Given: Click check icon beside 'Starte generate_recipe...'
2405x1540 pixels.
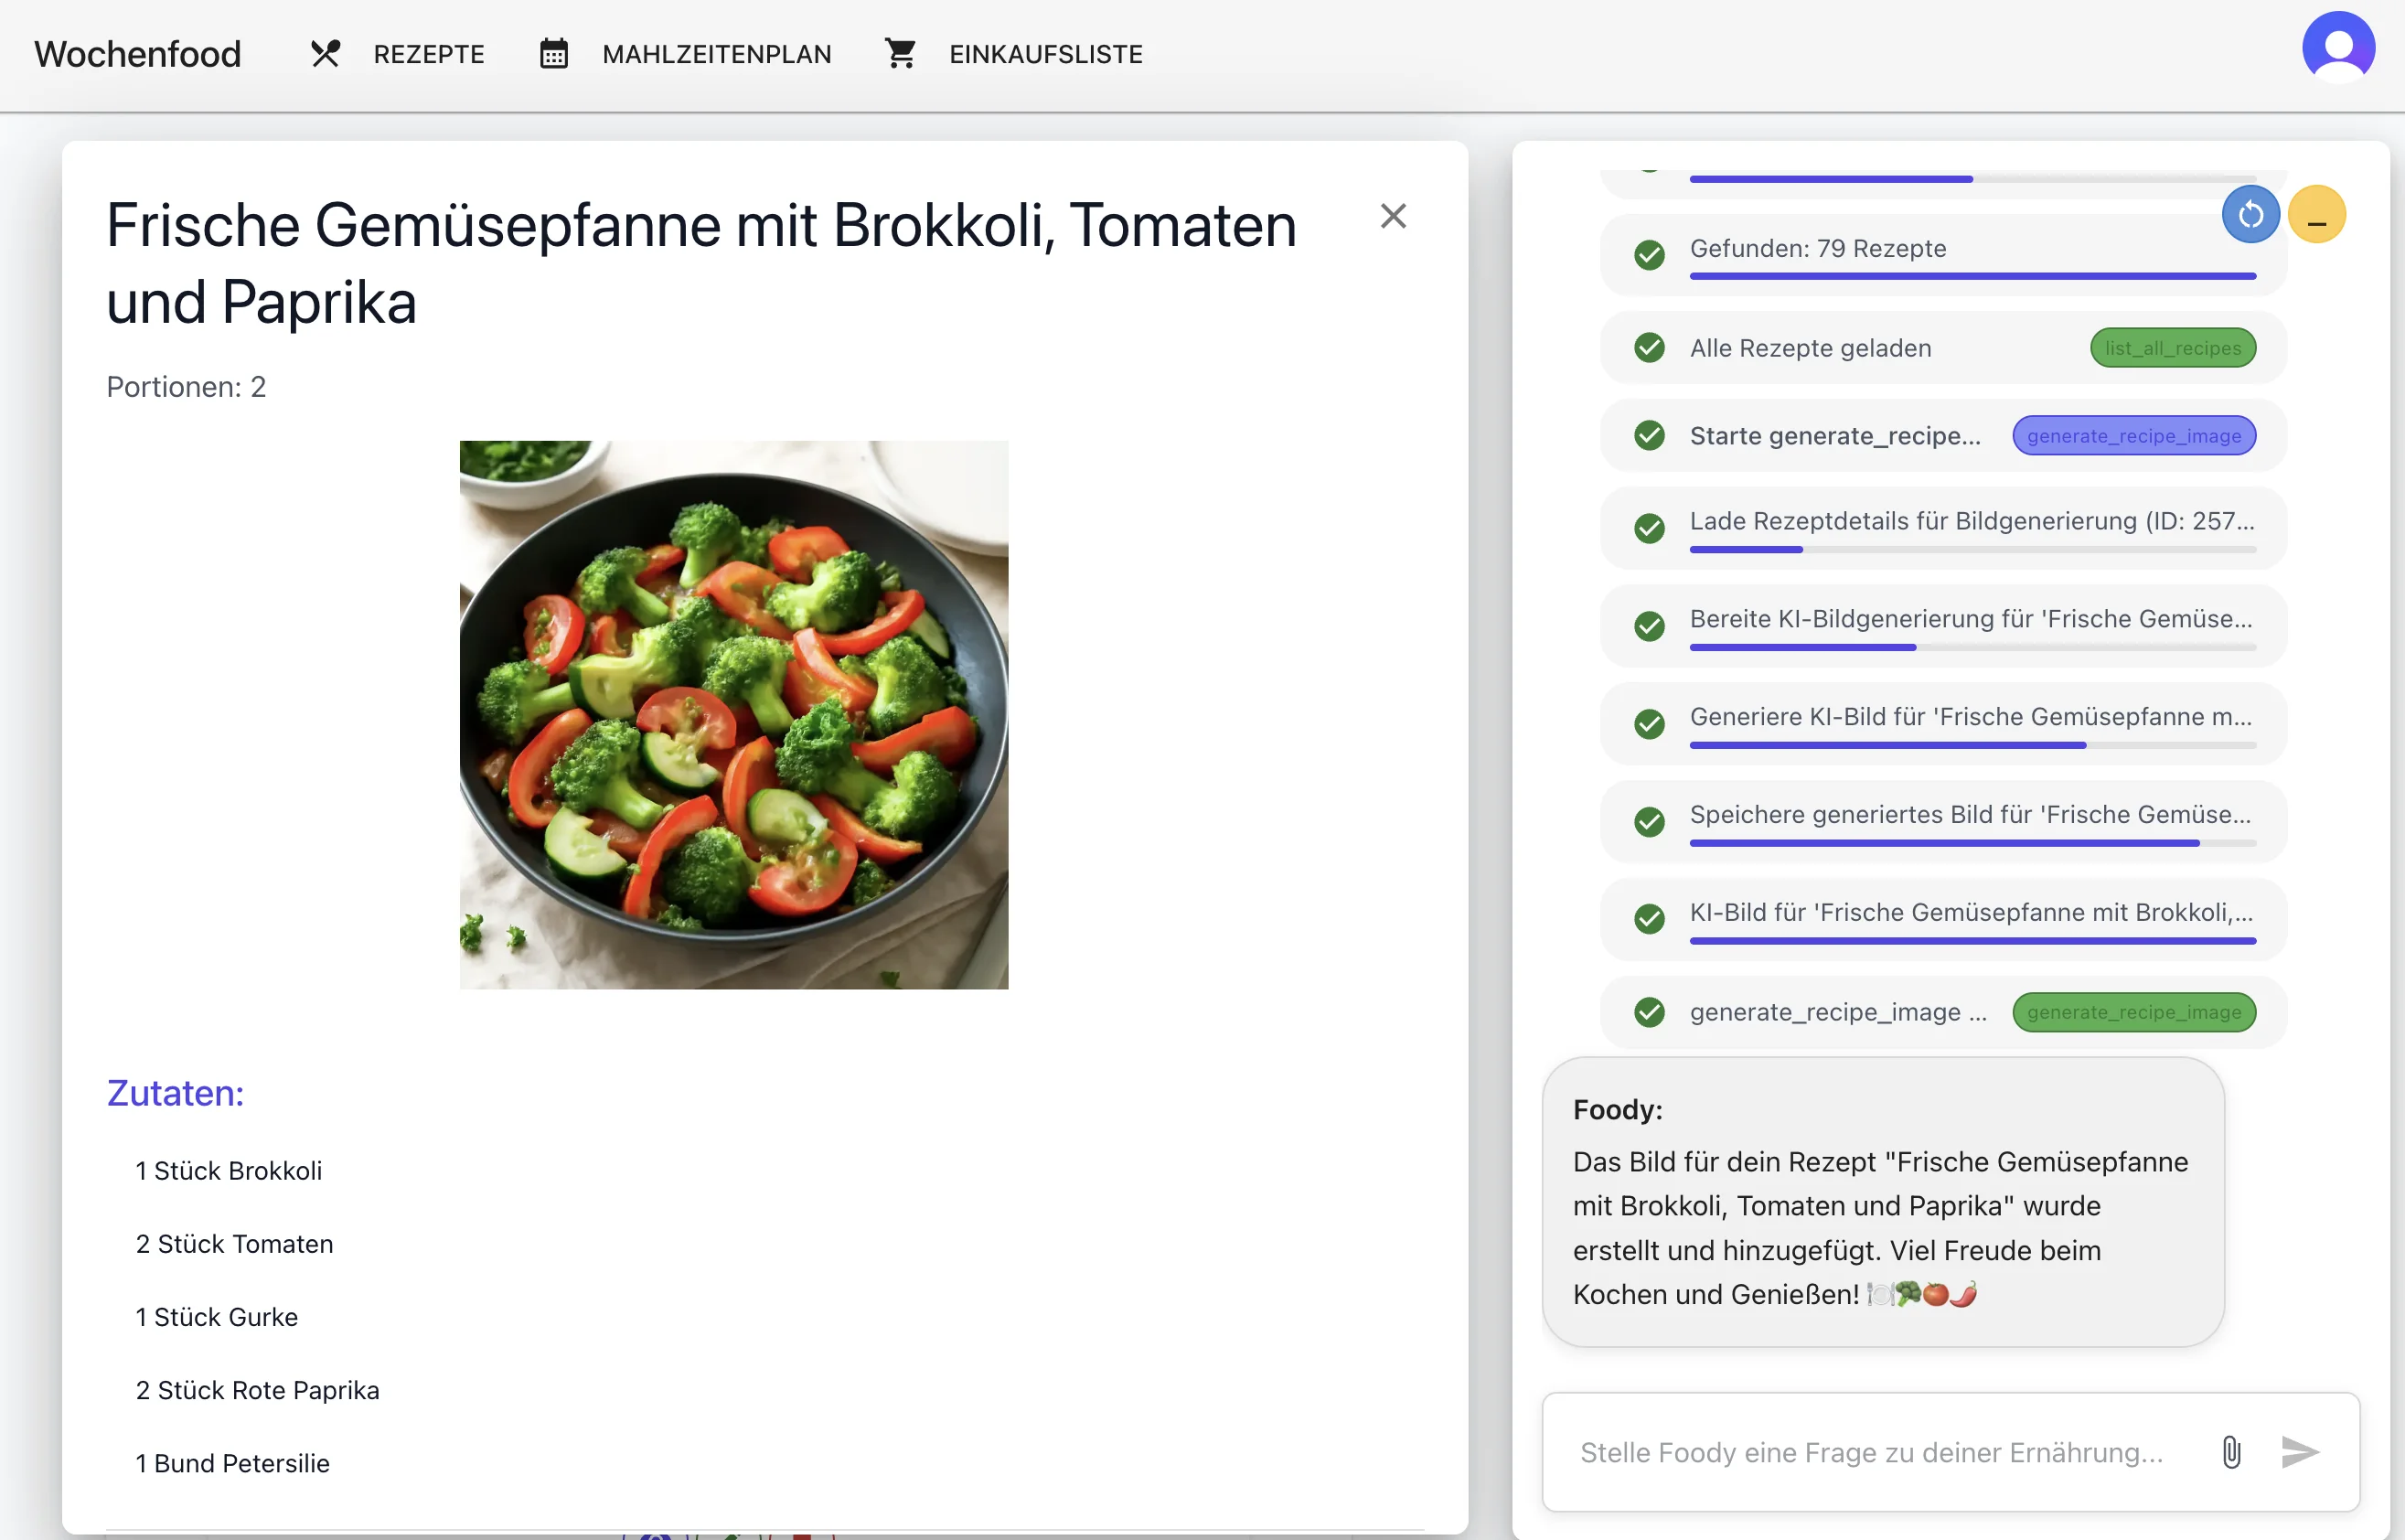Looking at the screenshot, I should pyautogui.click(x=1649, y=436).
